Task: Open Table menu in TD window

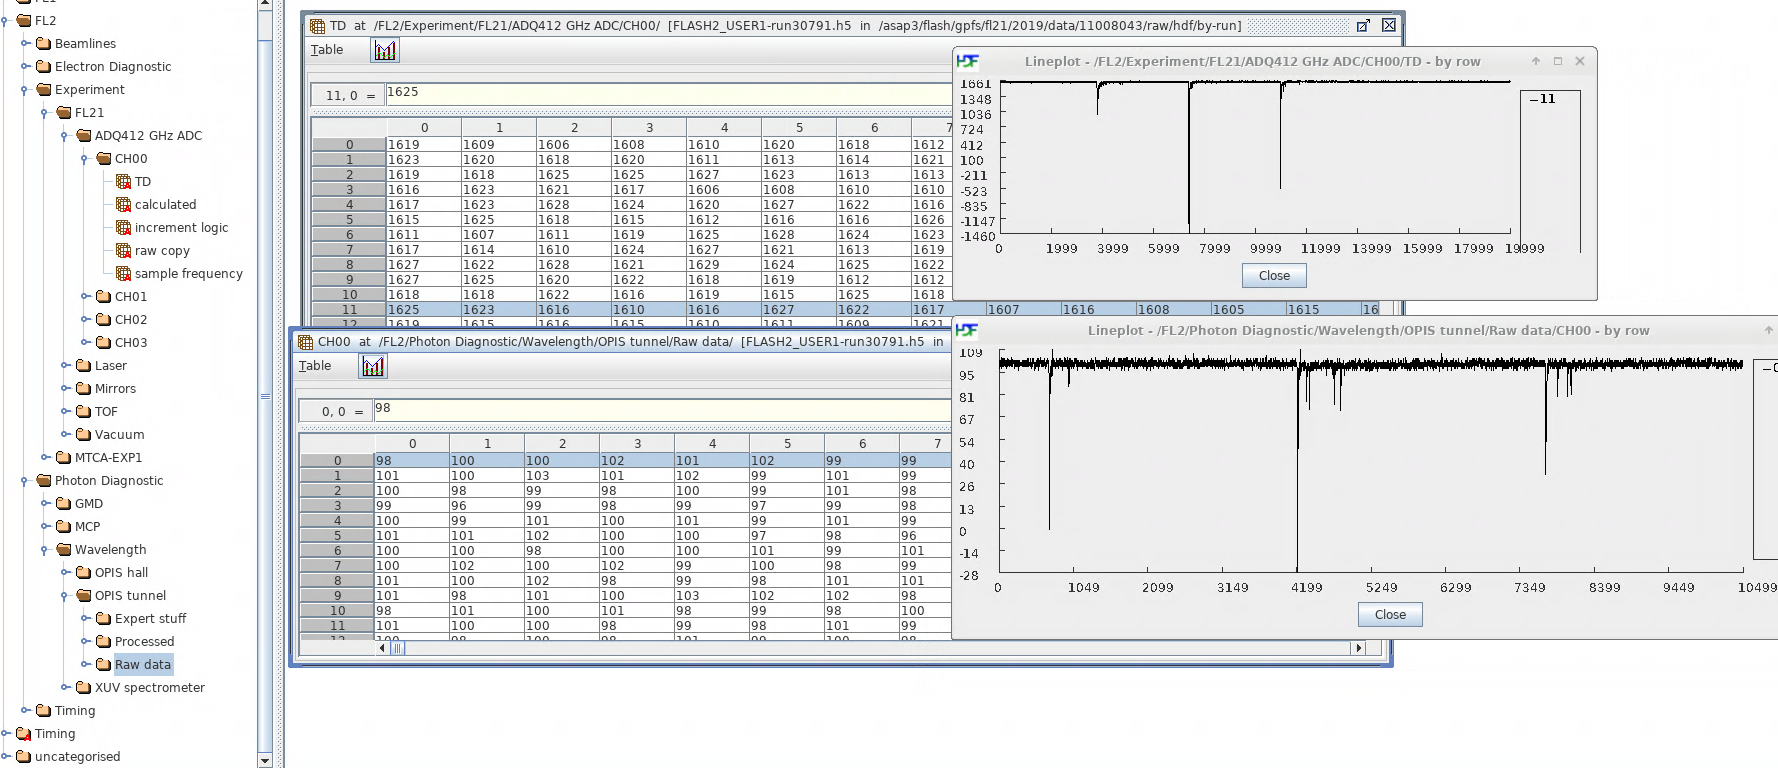Action: coord(327,50)
